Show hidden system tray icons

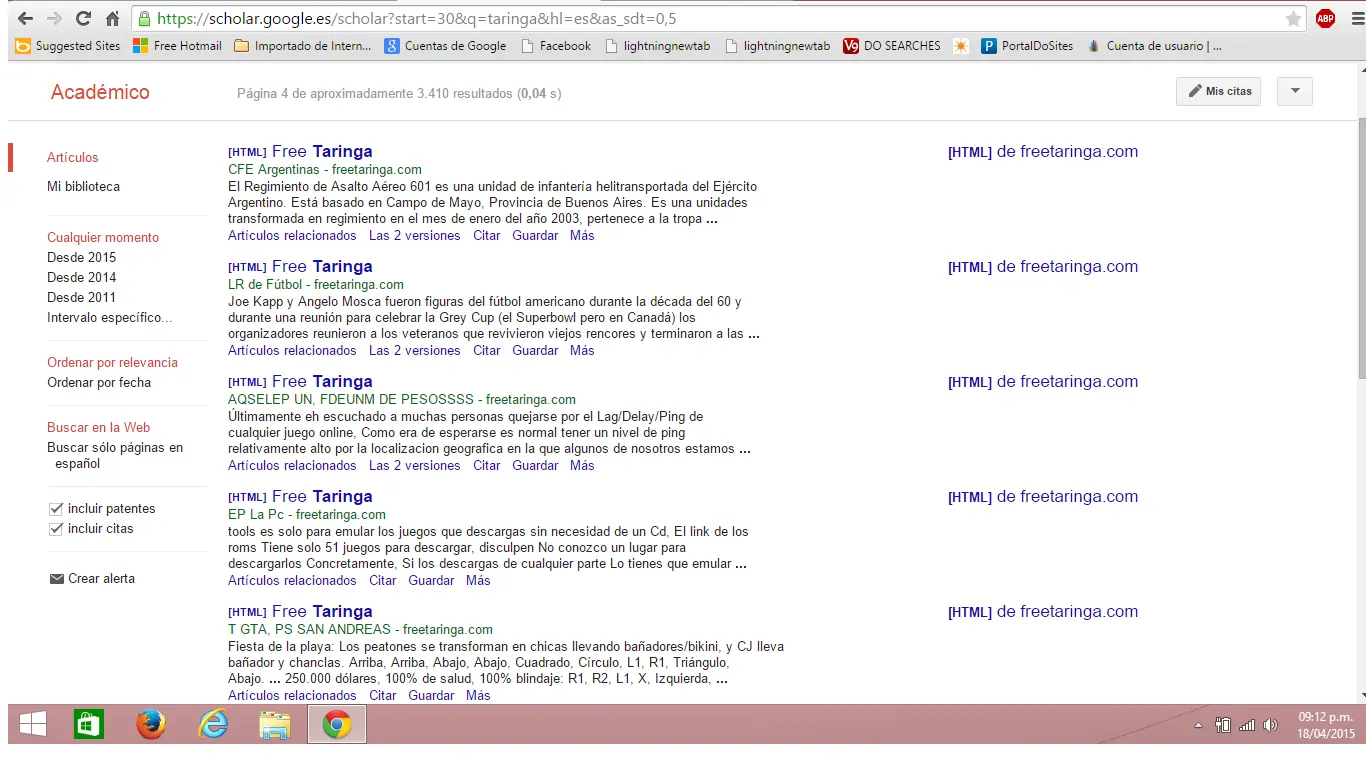pos(1199,725)
